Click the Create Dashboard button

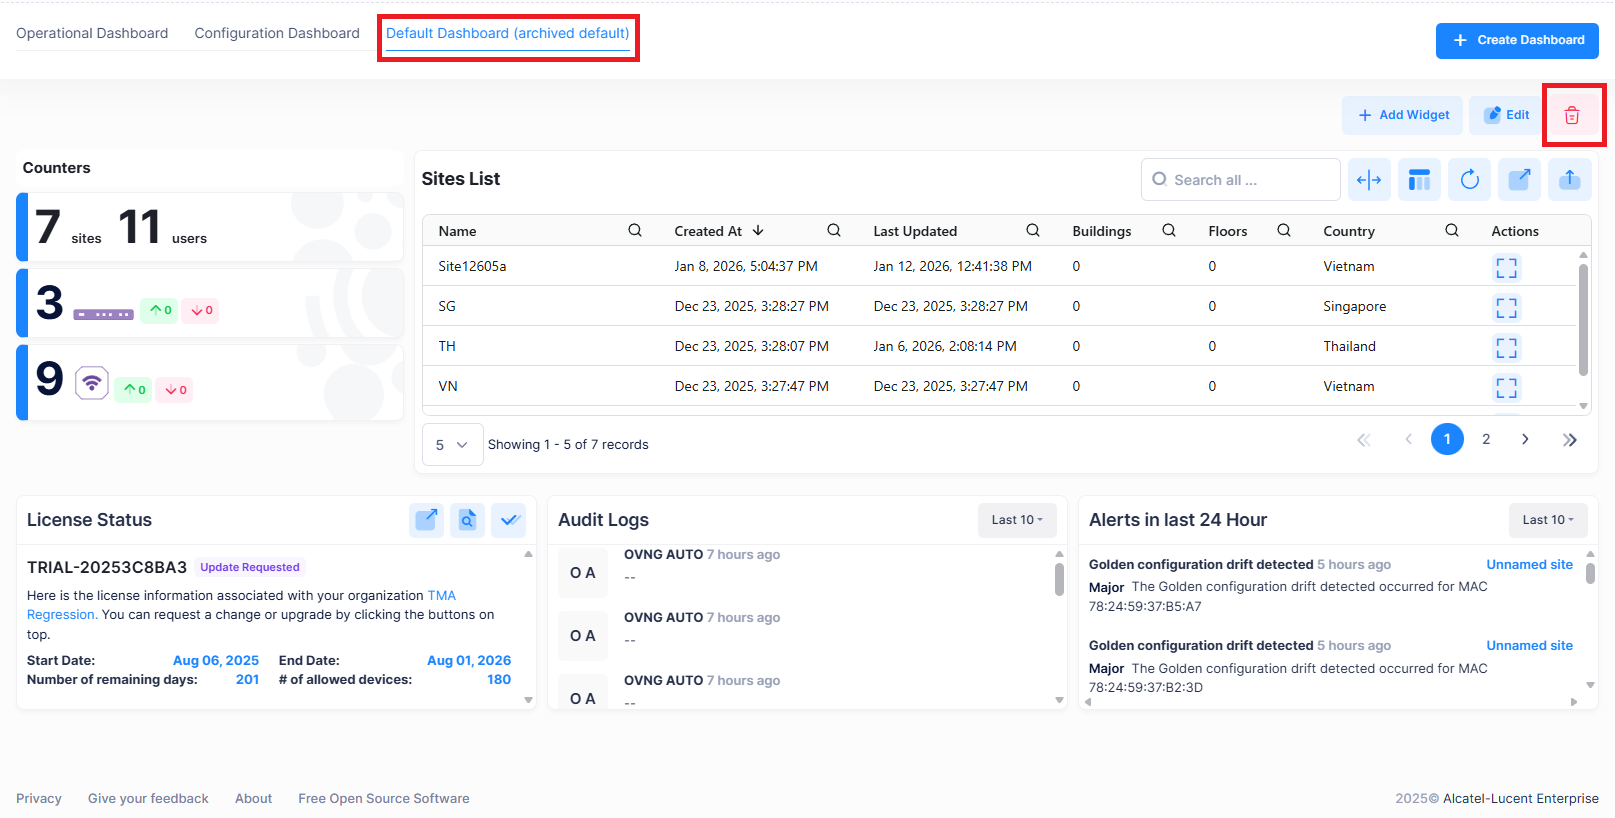1517,40
